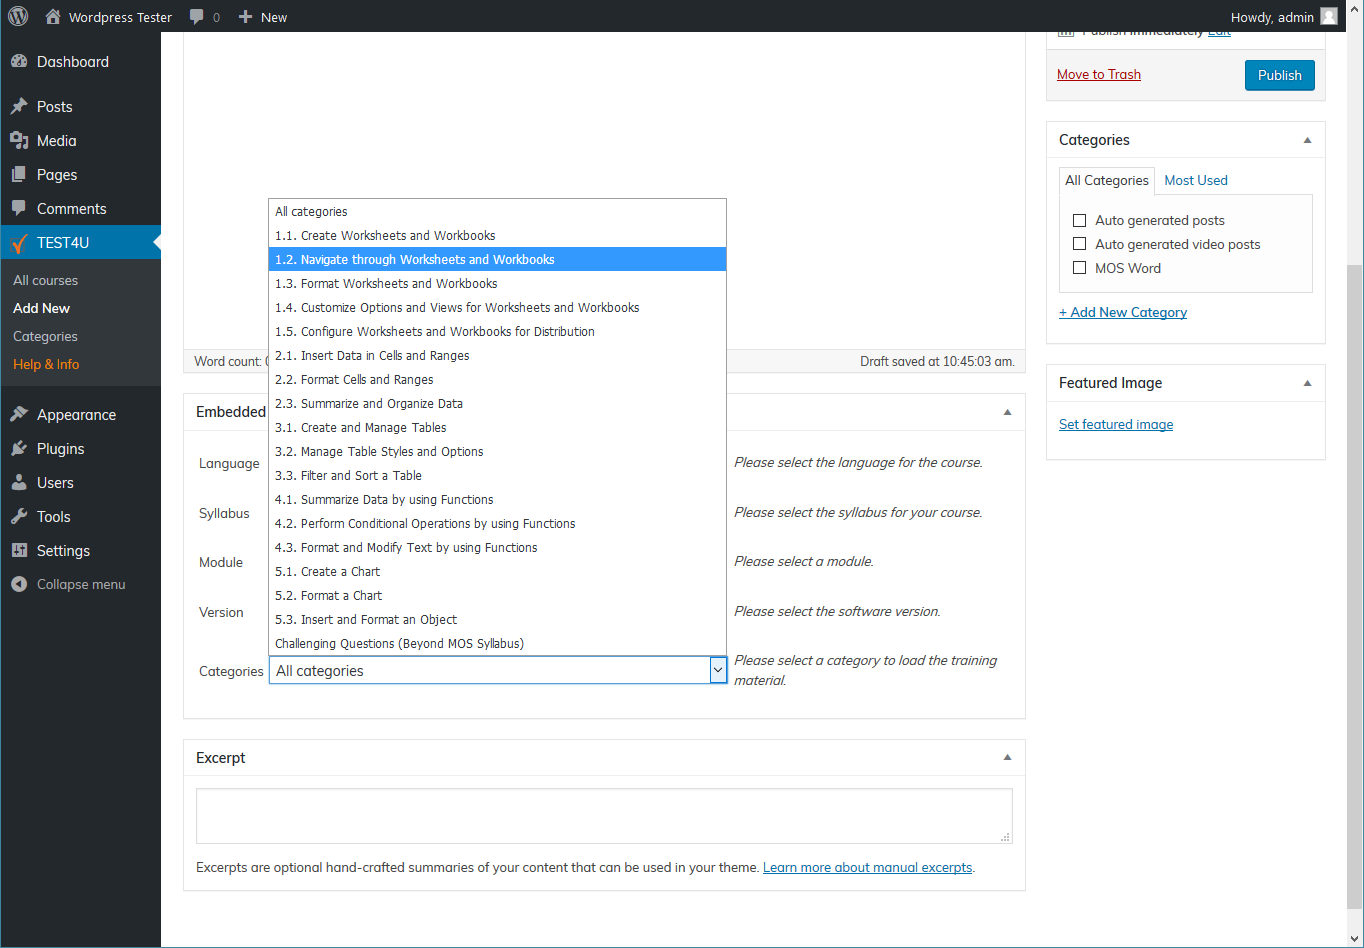Collapse the Featured Image panel

pos(1307,383)
